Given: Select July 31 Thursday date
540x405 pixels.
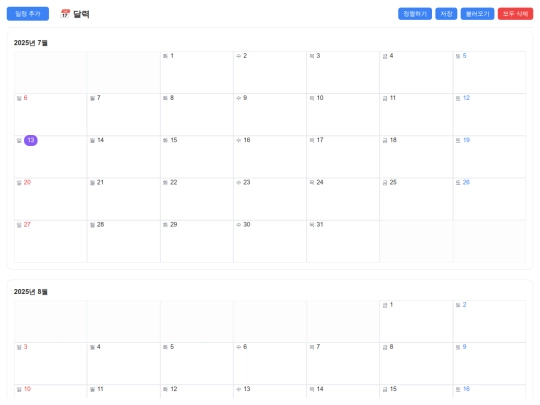Looking at the screenshot, I should (x=320, y=225).
